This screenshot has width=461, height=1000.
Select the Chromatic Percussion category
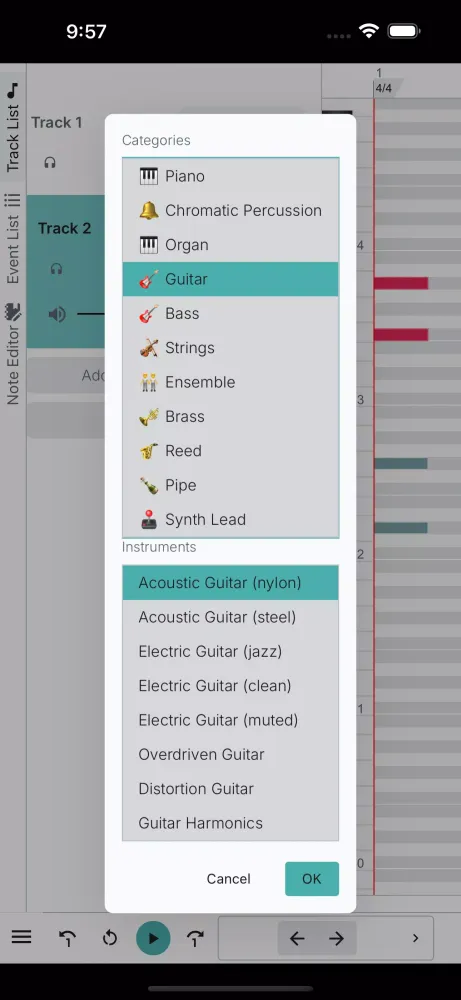(230, 210)
